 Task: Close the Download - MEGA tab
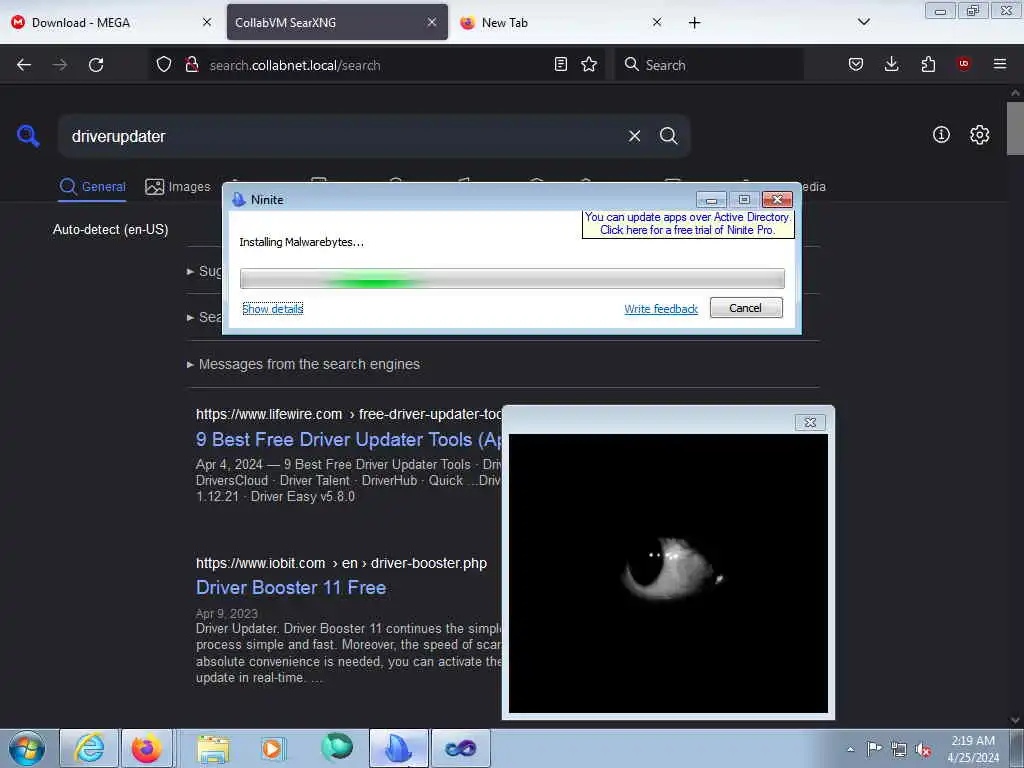(207, 22)
